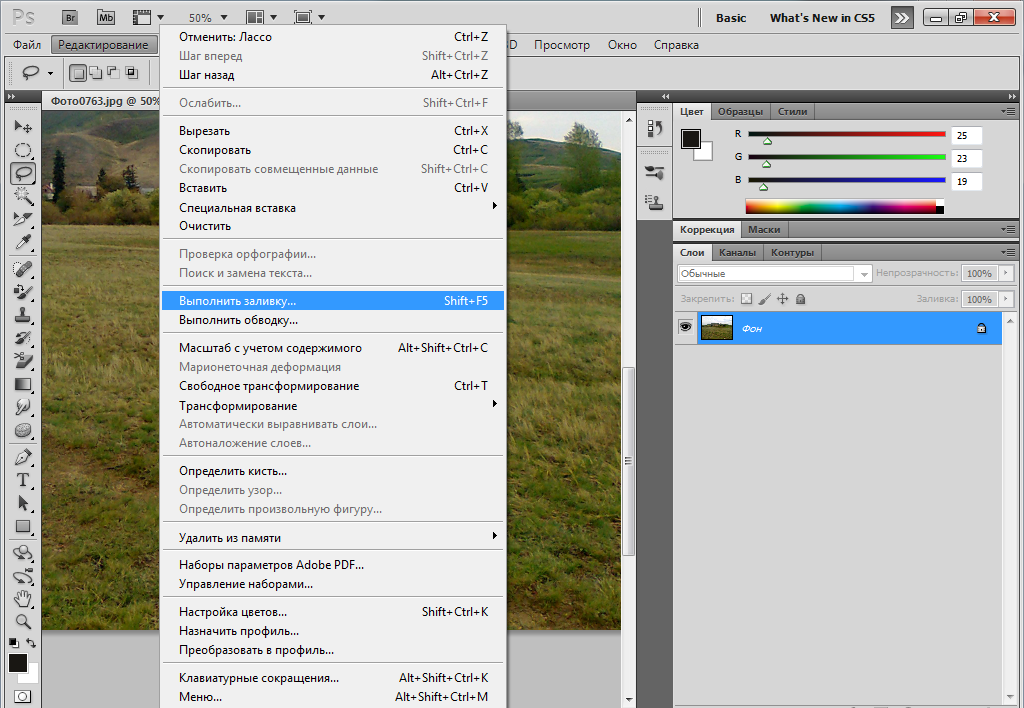Switch to the Каналы tab

coord(737,252)
